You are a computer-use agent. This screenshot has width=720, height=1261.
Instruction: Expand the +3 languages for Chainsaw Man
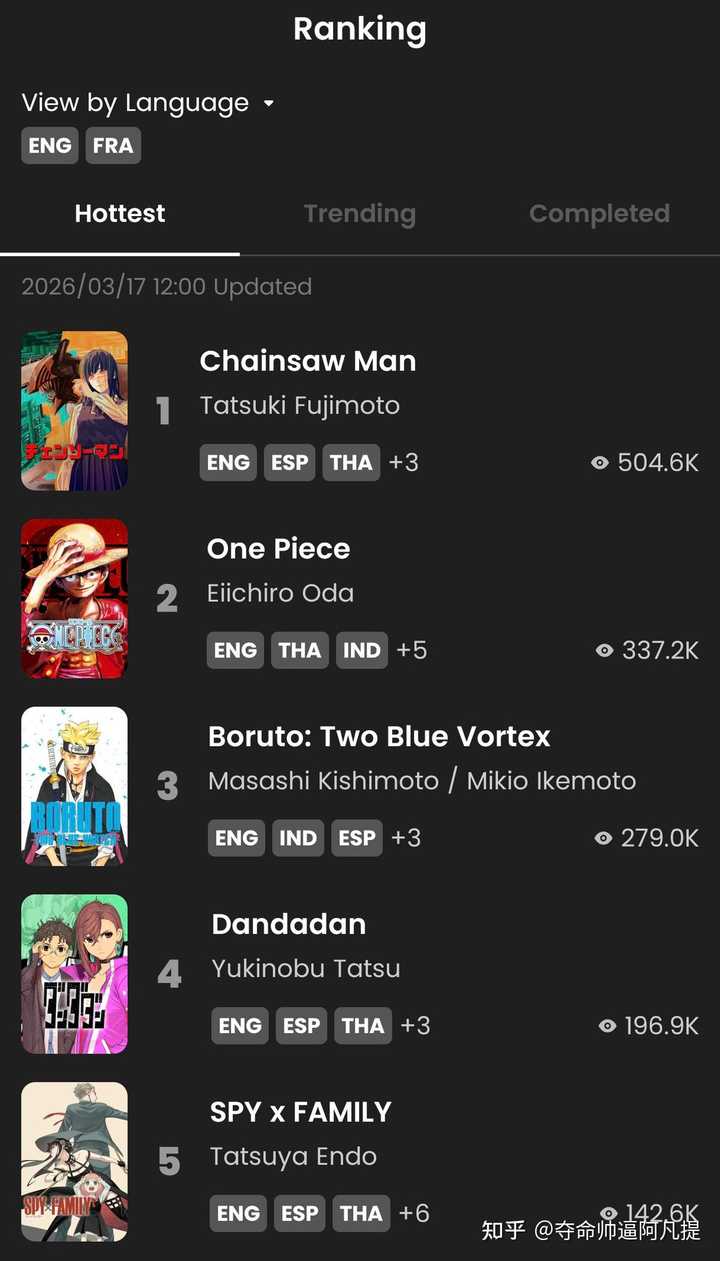point(404,463)
